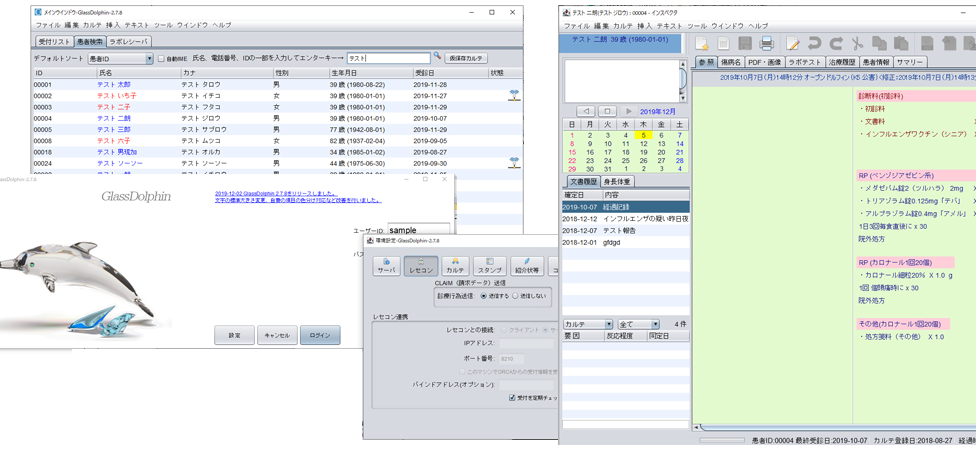This screenshot has width=976, height=450.
Task: Open the 患者ID sort dropdown
Action: 120,59
